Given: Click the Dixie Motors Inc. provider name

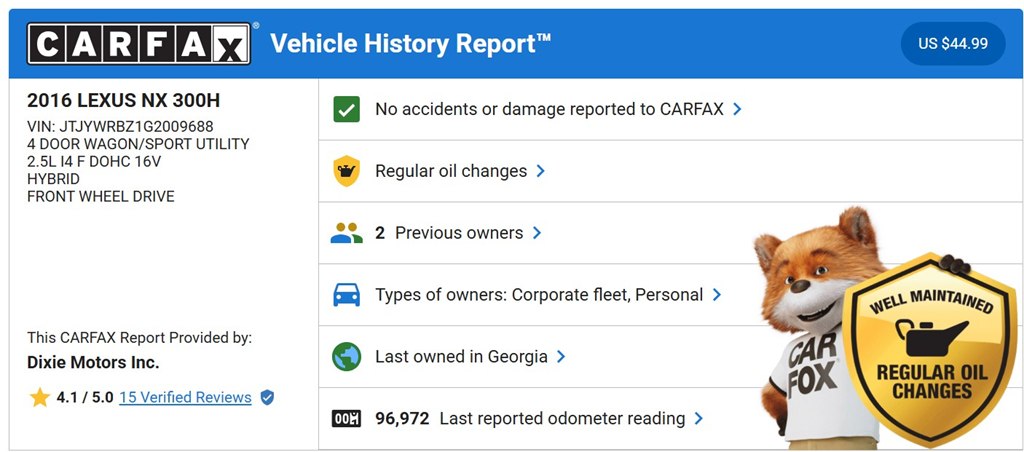Looking at the screenshot, I should click(x=93, y=363).
